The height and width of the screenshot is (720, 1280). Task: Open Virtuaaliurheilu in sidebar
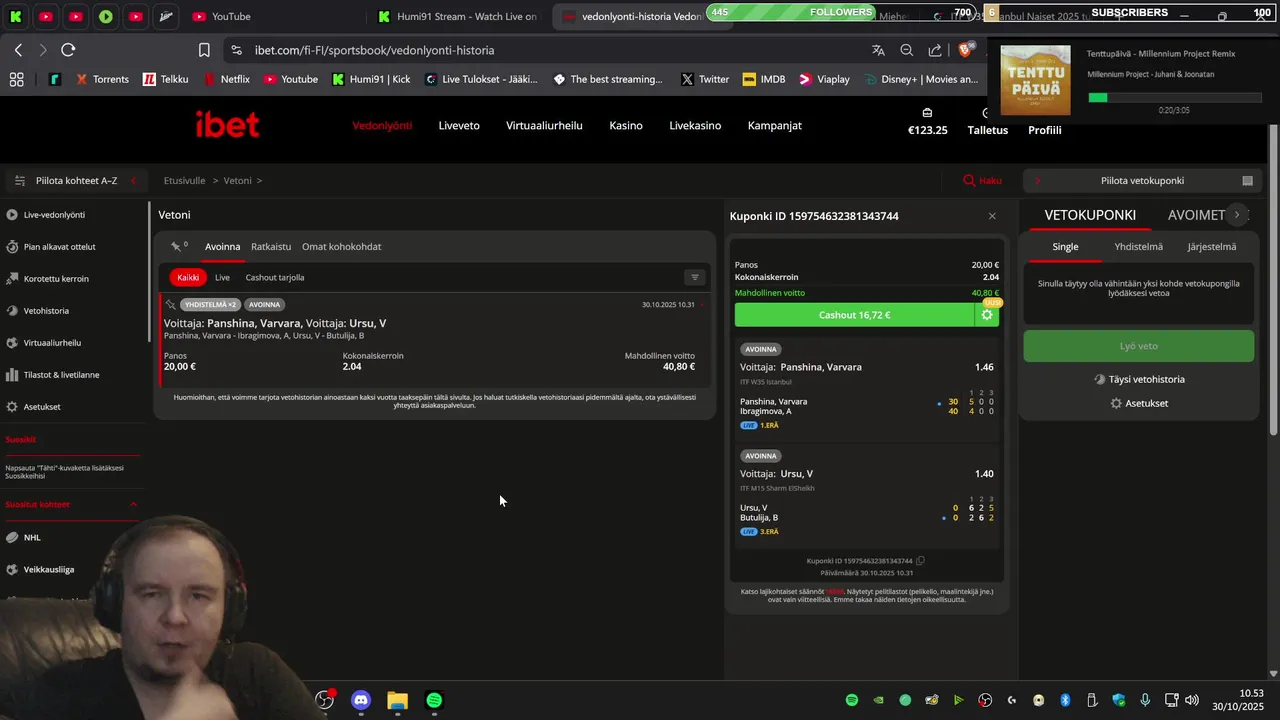click(52, 343)
